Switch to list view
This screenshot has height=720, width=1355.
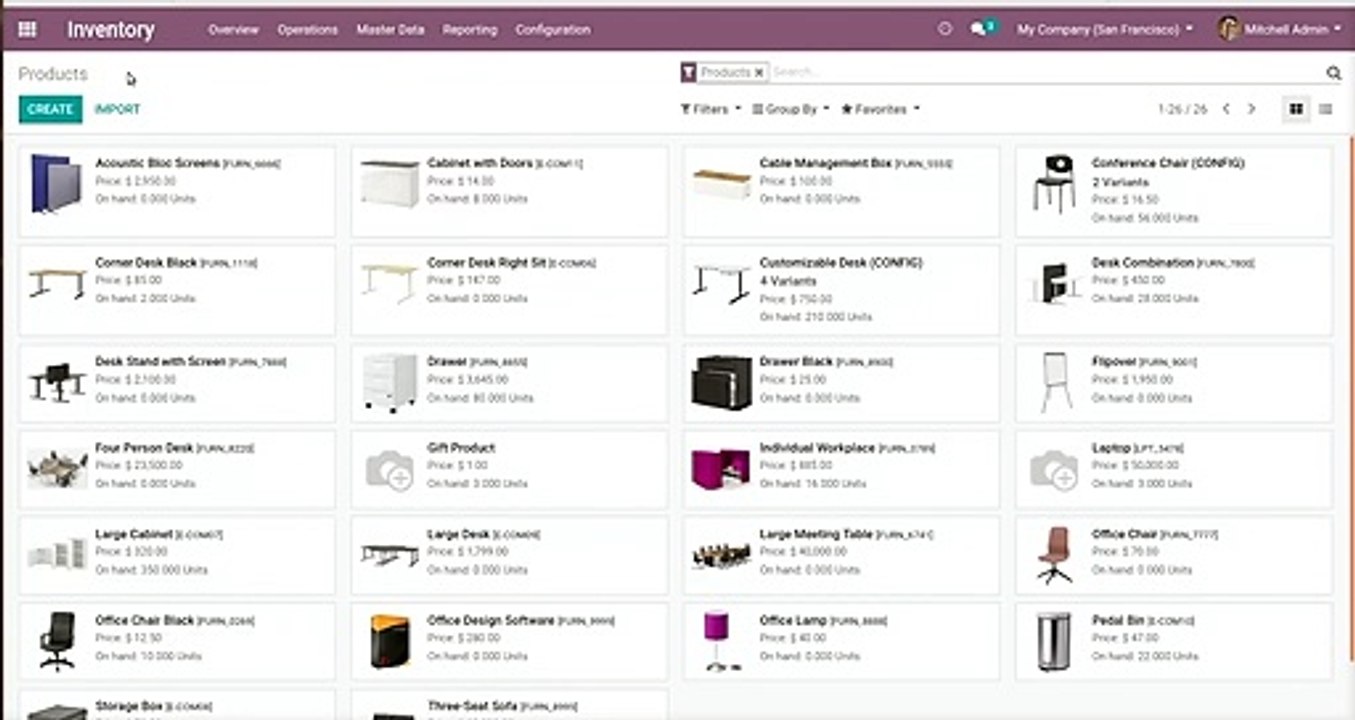click(x=1325, y=109)
